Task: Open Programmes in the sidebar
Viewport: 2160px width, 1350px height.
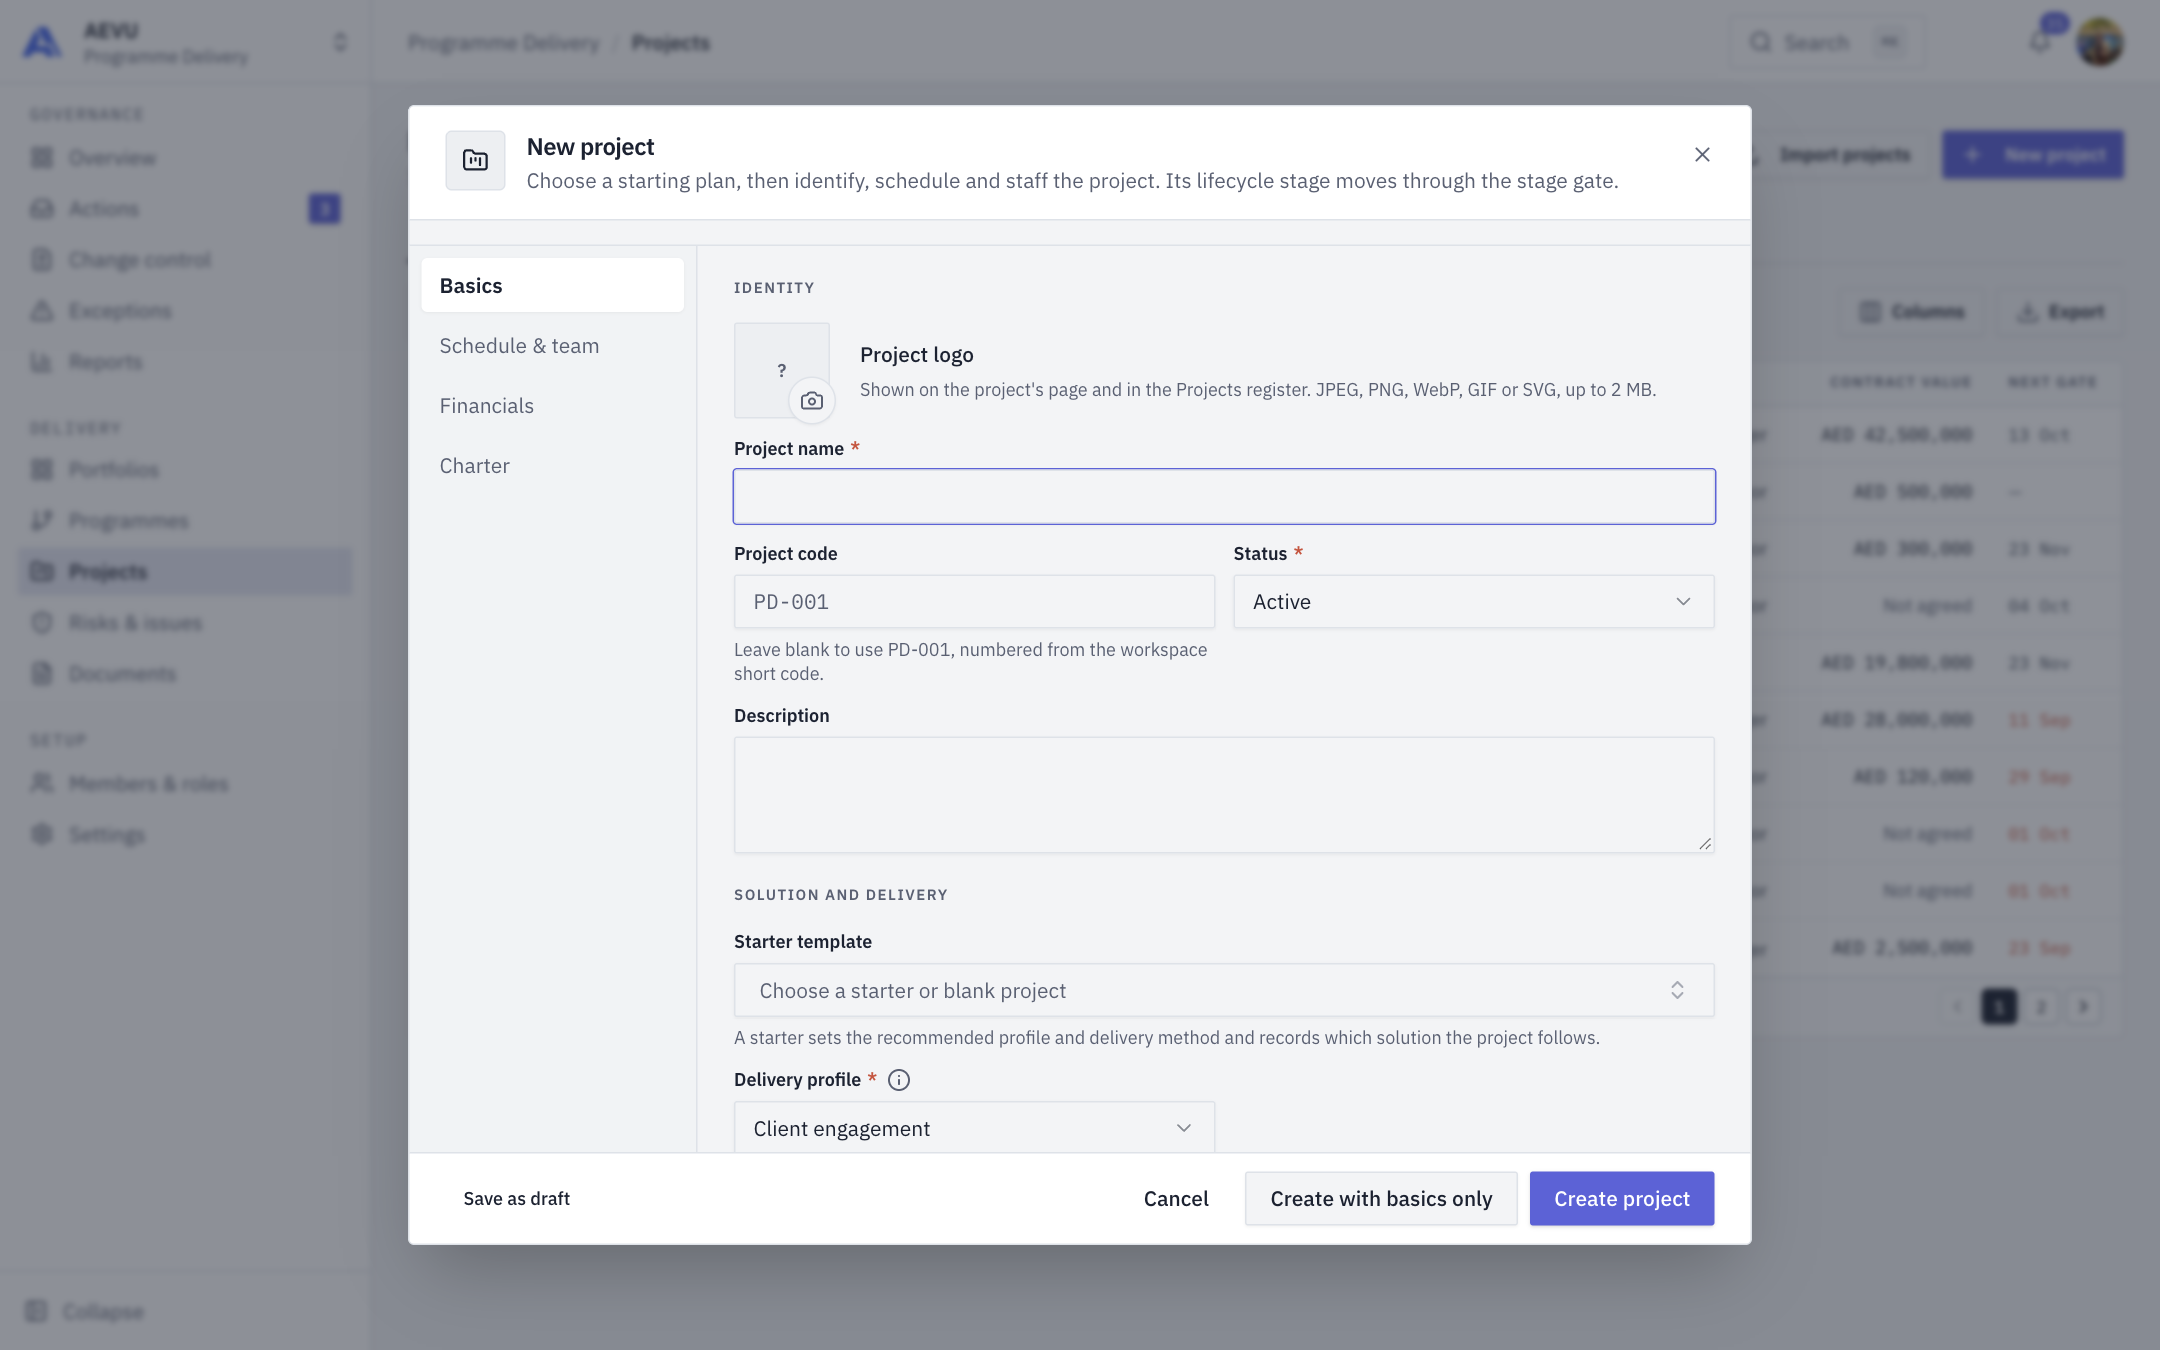Action: click(185, 521)
